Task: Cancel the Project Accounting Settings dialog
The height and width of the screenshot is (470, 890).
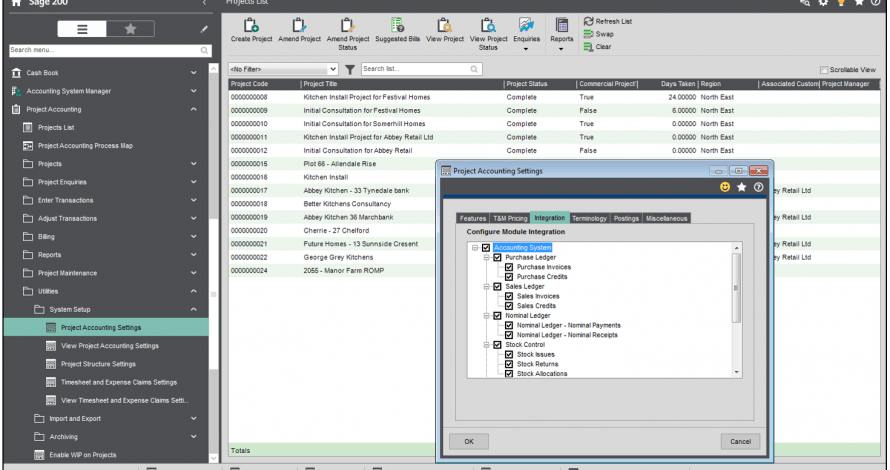Action: [x=740, y=442]
